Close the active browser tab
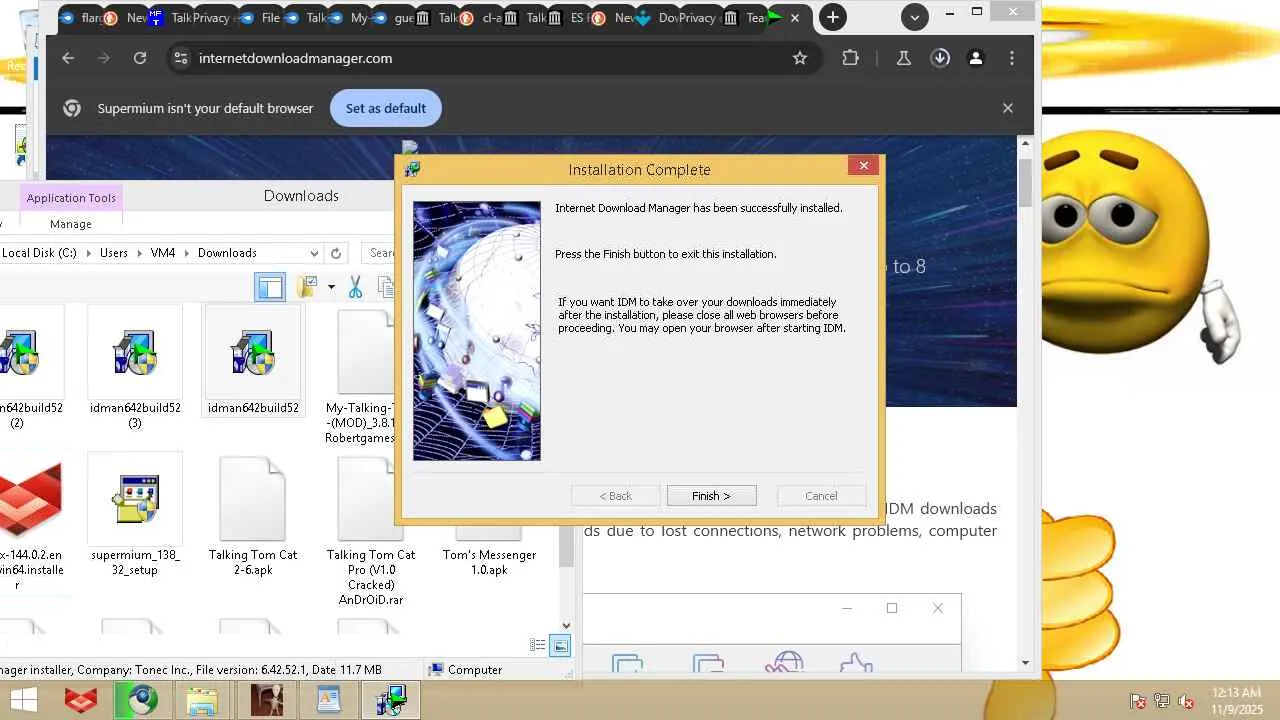This screenshot has width=1280, height=720. pos(795,18)
